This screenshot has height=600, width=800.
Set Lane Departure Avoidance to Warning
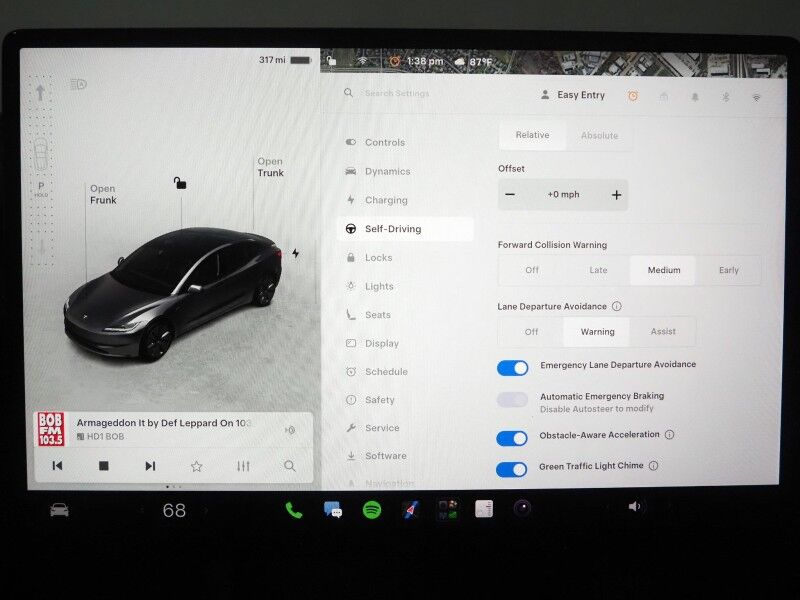coord(597,332)
